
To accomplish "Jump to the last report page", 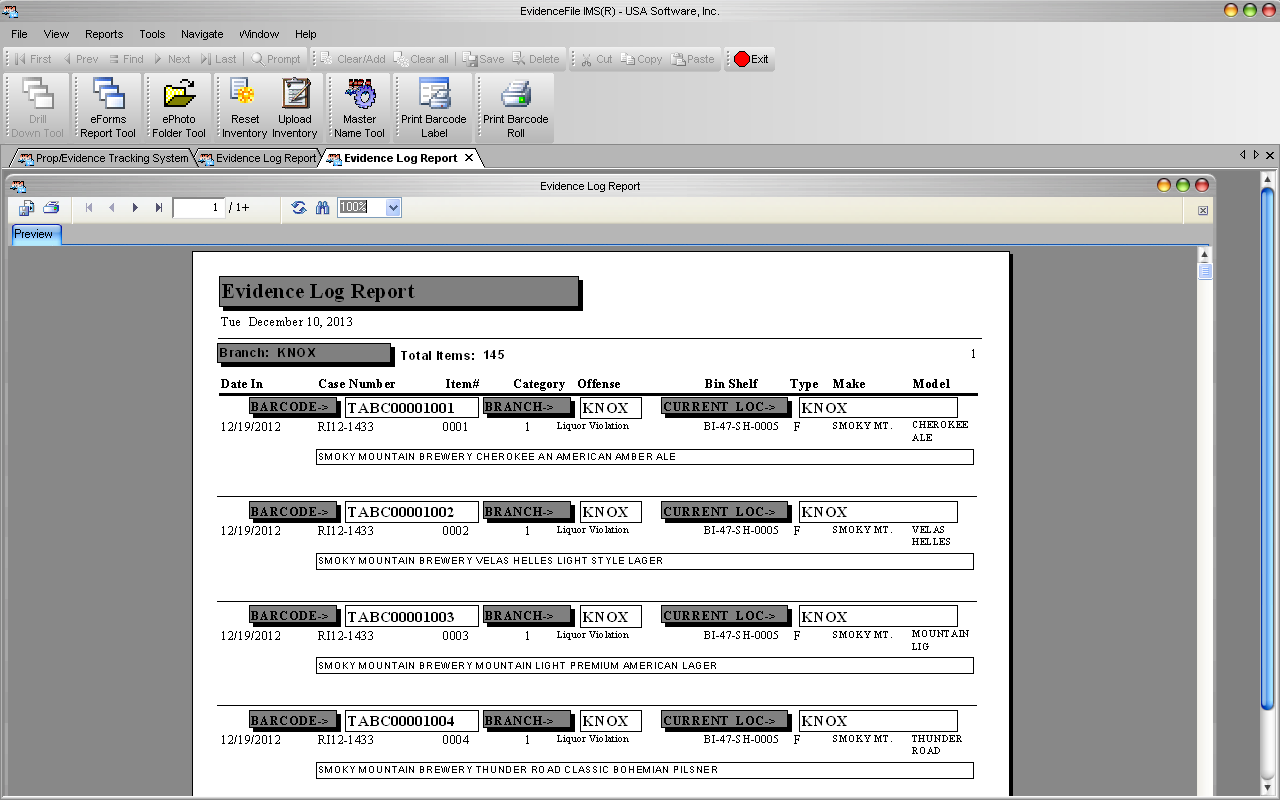I will (x=159, y=208).
